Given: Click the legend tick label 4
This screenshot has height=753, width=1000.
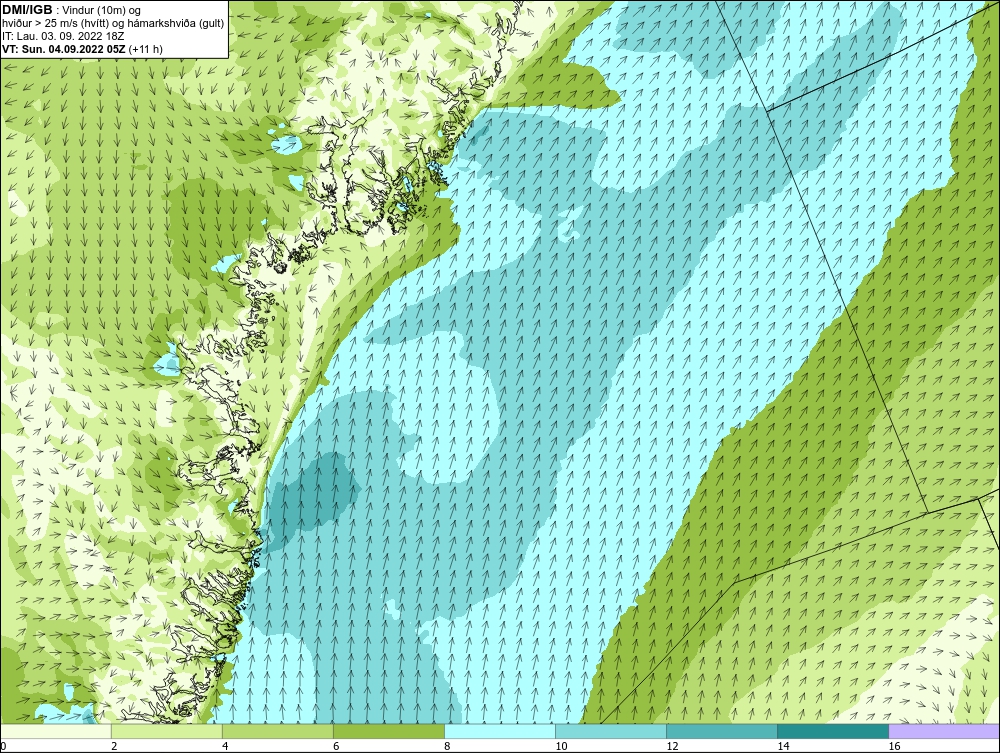Looking at the screenshot, I should (x=225, y=747).
